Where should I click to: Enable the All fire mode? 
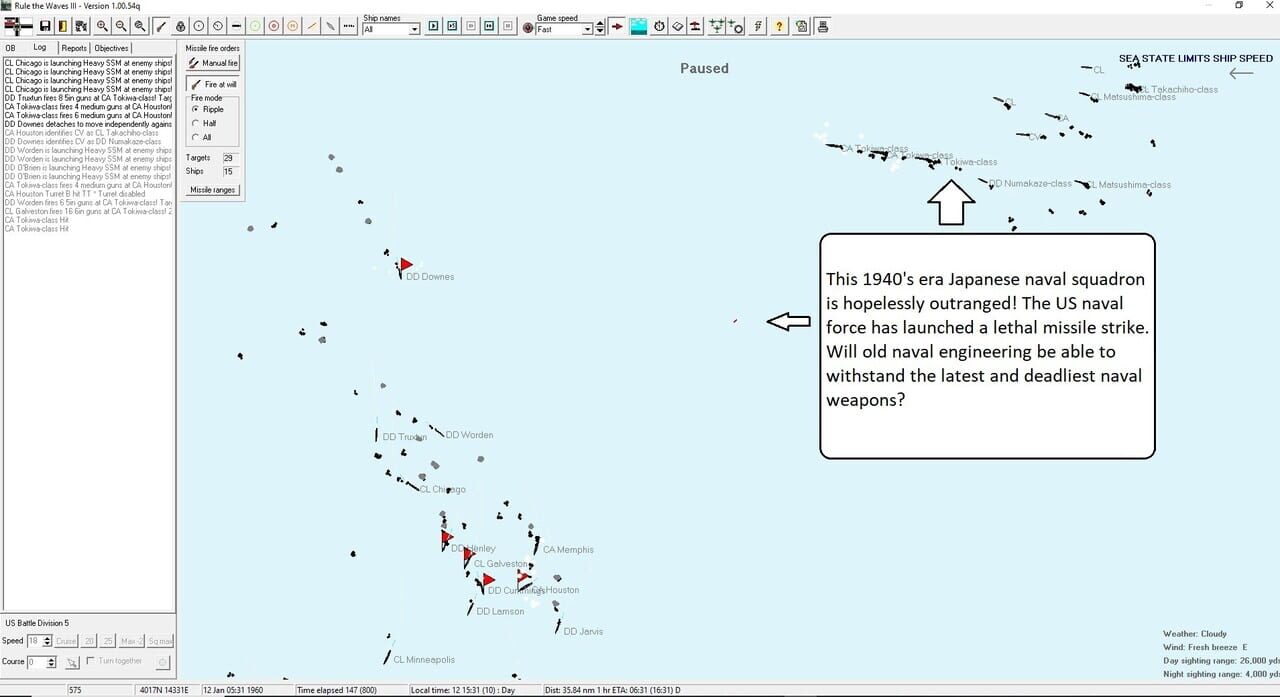[x=197, y=136]
